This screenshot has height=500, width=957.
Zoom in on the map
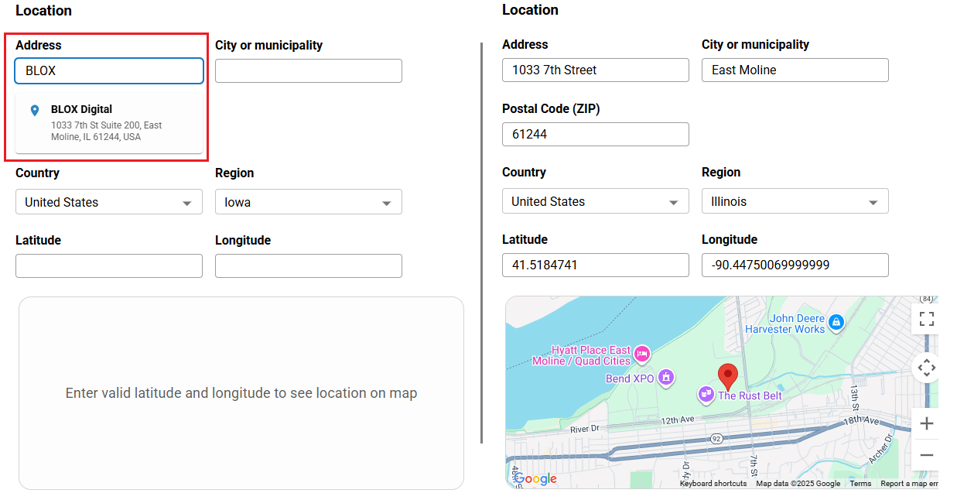926,424
